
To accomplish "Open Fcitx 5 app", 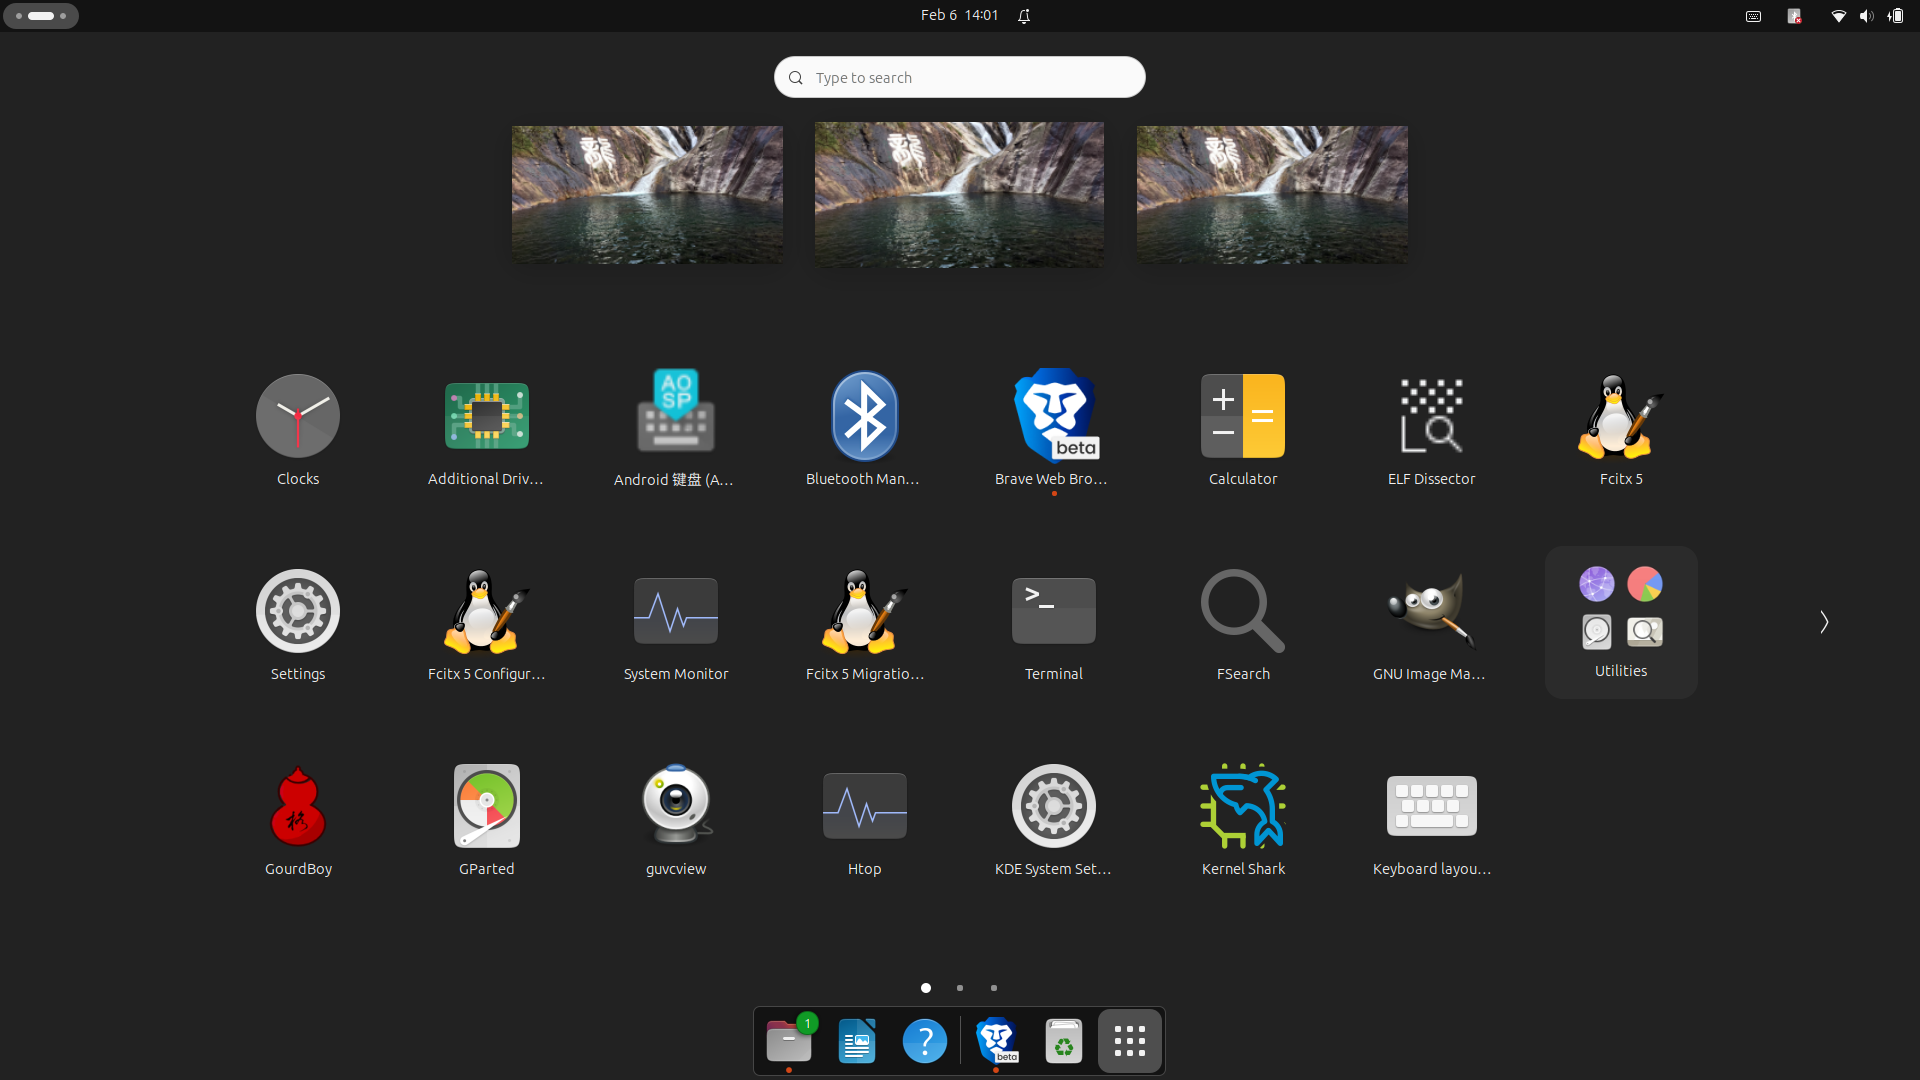I will 1621,430.
